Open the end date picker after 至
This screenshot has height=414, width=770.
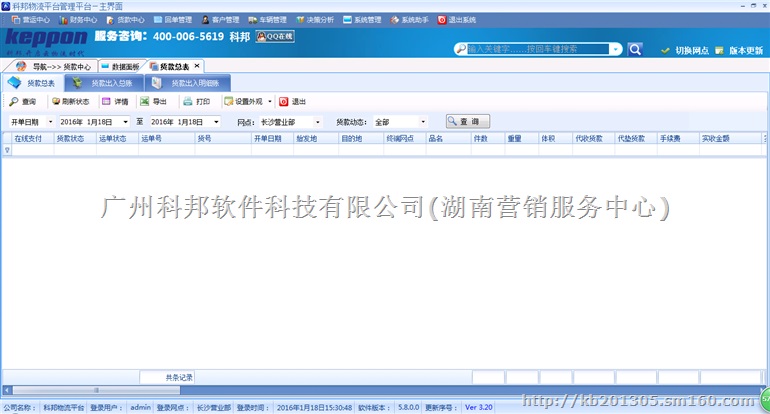(216, 122)
